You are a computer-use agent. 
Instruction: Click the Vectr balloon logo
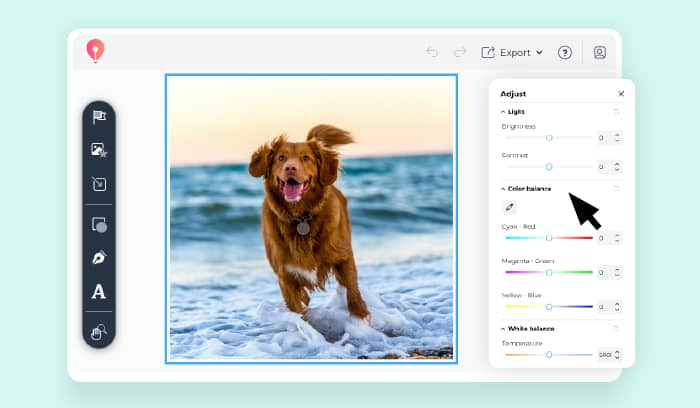pyautogui.click(x=95, y=50)
